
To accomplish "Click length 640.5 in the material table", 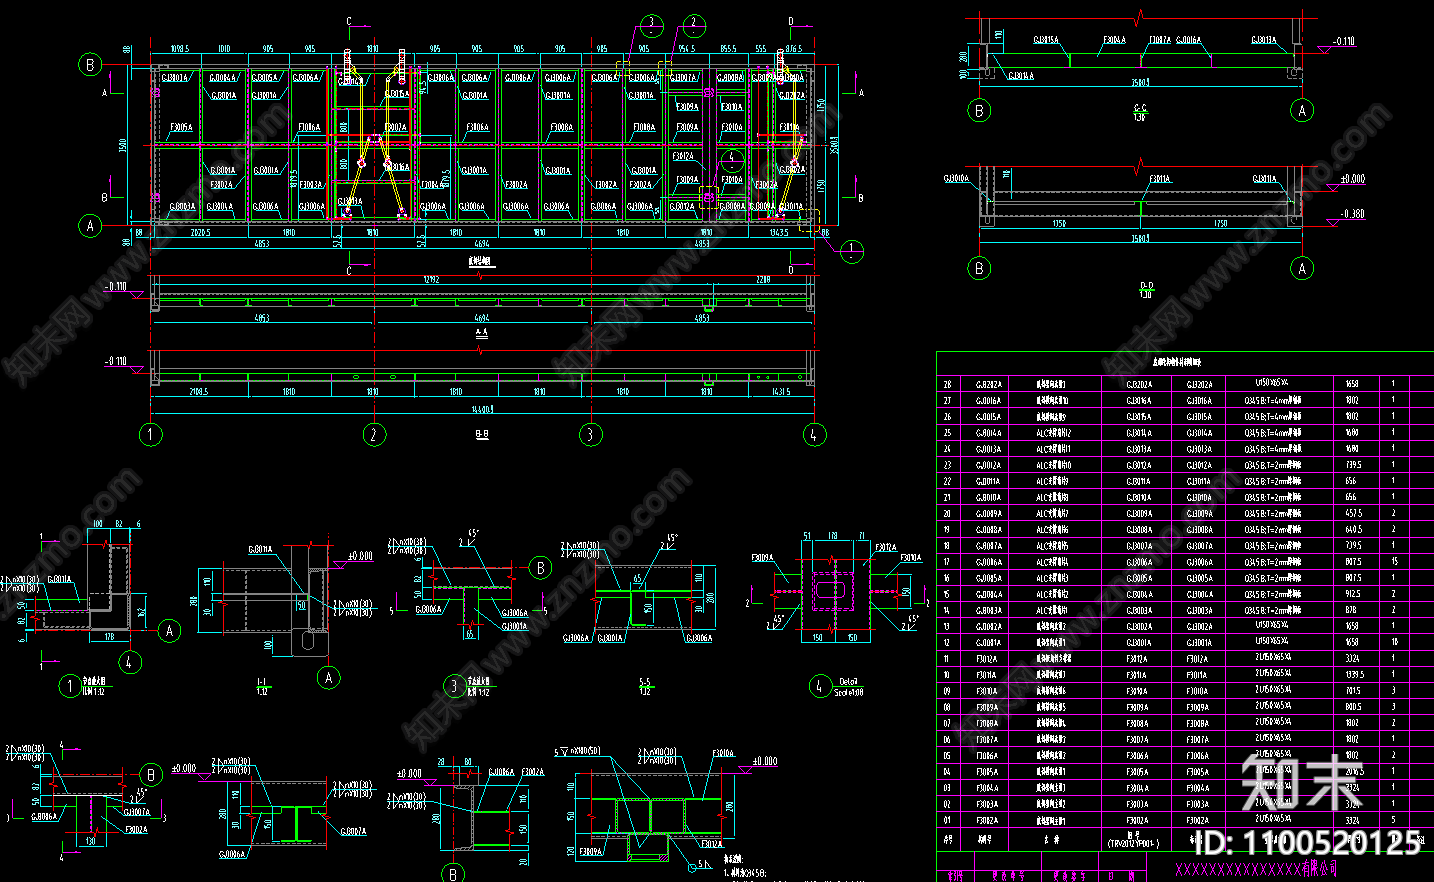I will [x=1353, y=530].
